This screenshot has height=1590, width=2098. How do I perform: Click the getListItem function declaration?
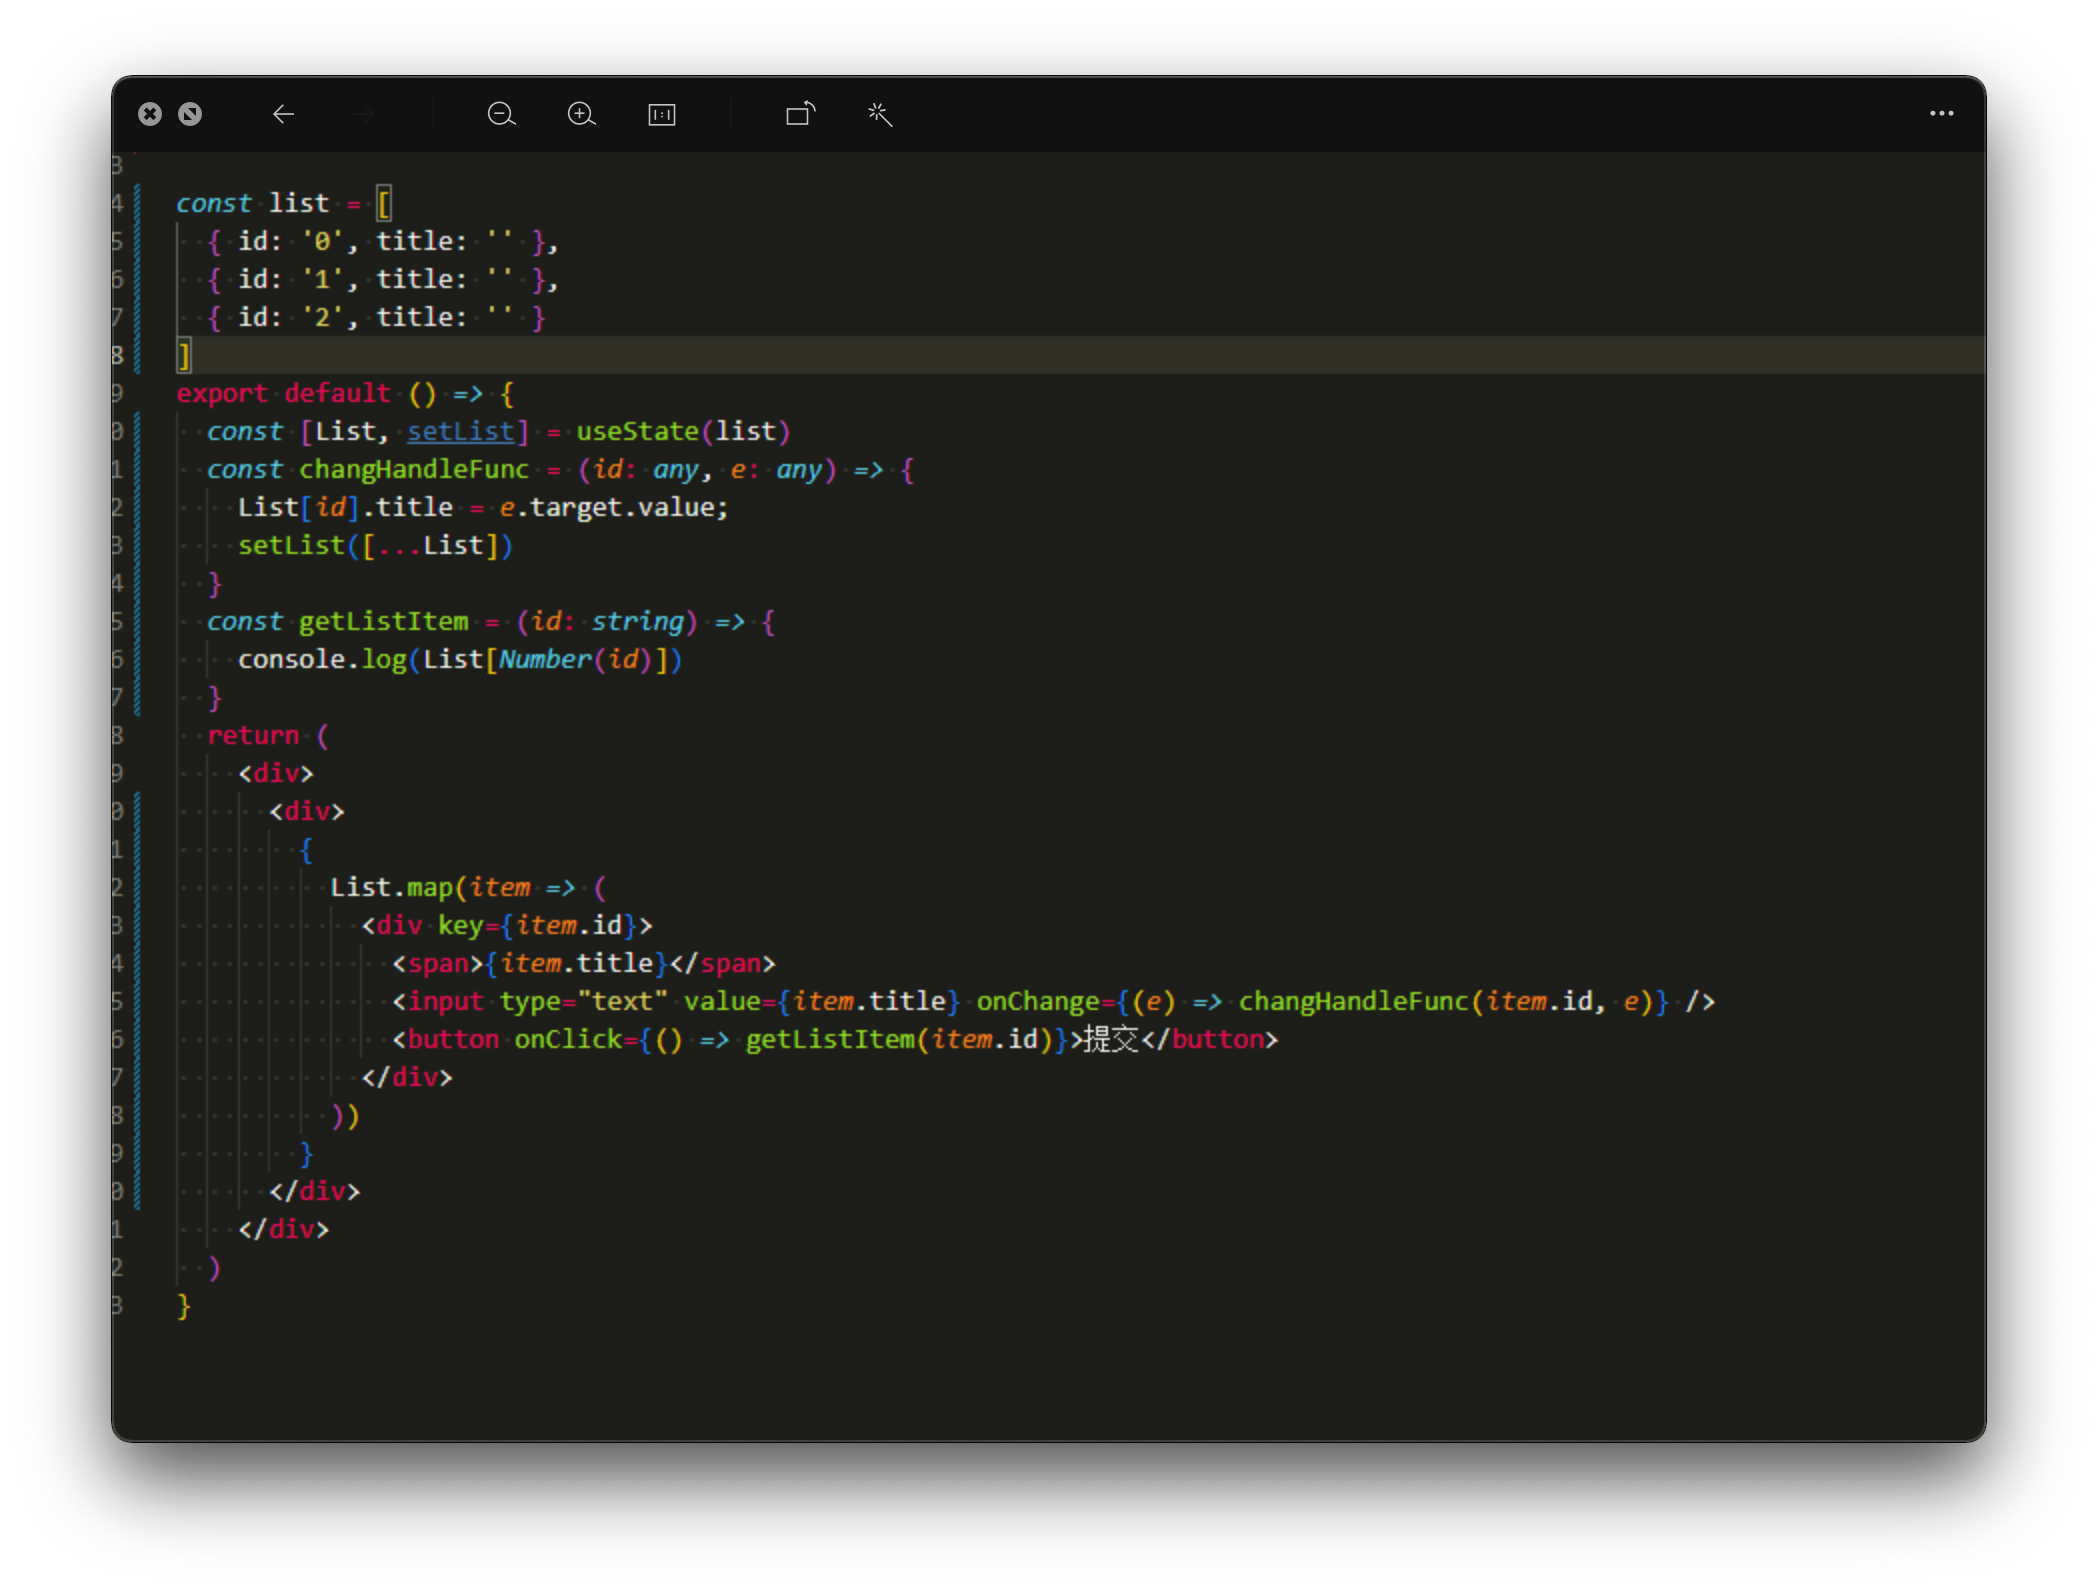click(x=383, y=621)
